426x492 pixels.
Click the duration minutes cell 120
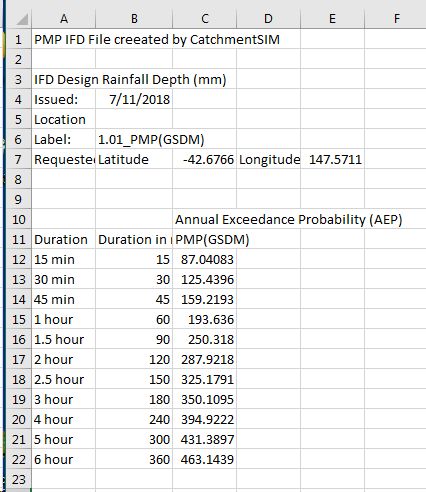pos(134,359)
